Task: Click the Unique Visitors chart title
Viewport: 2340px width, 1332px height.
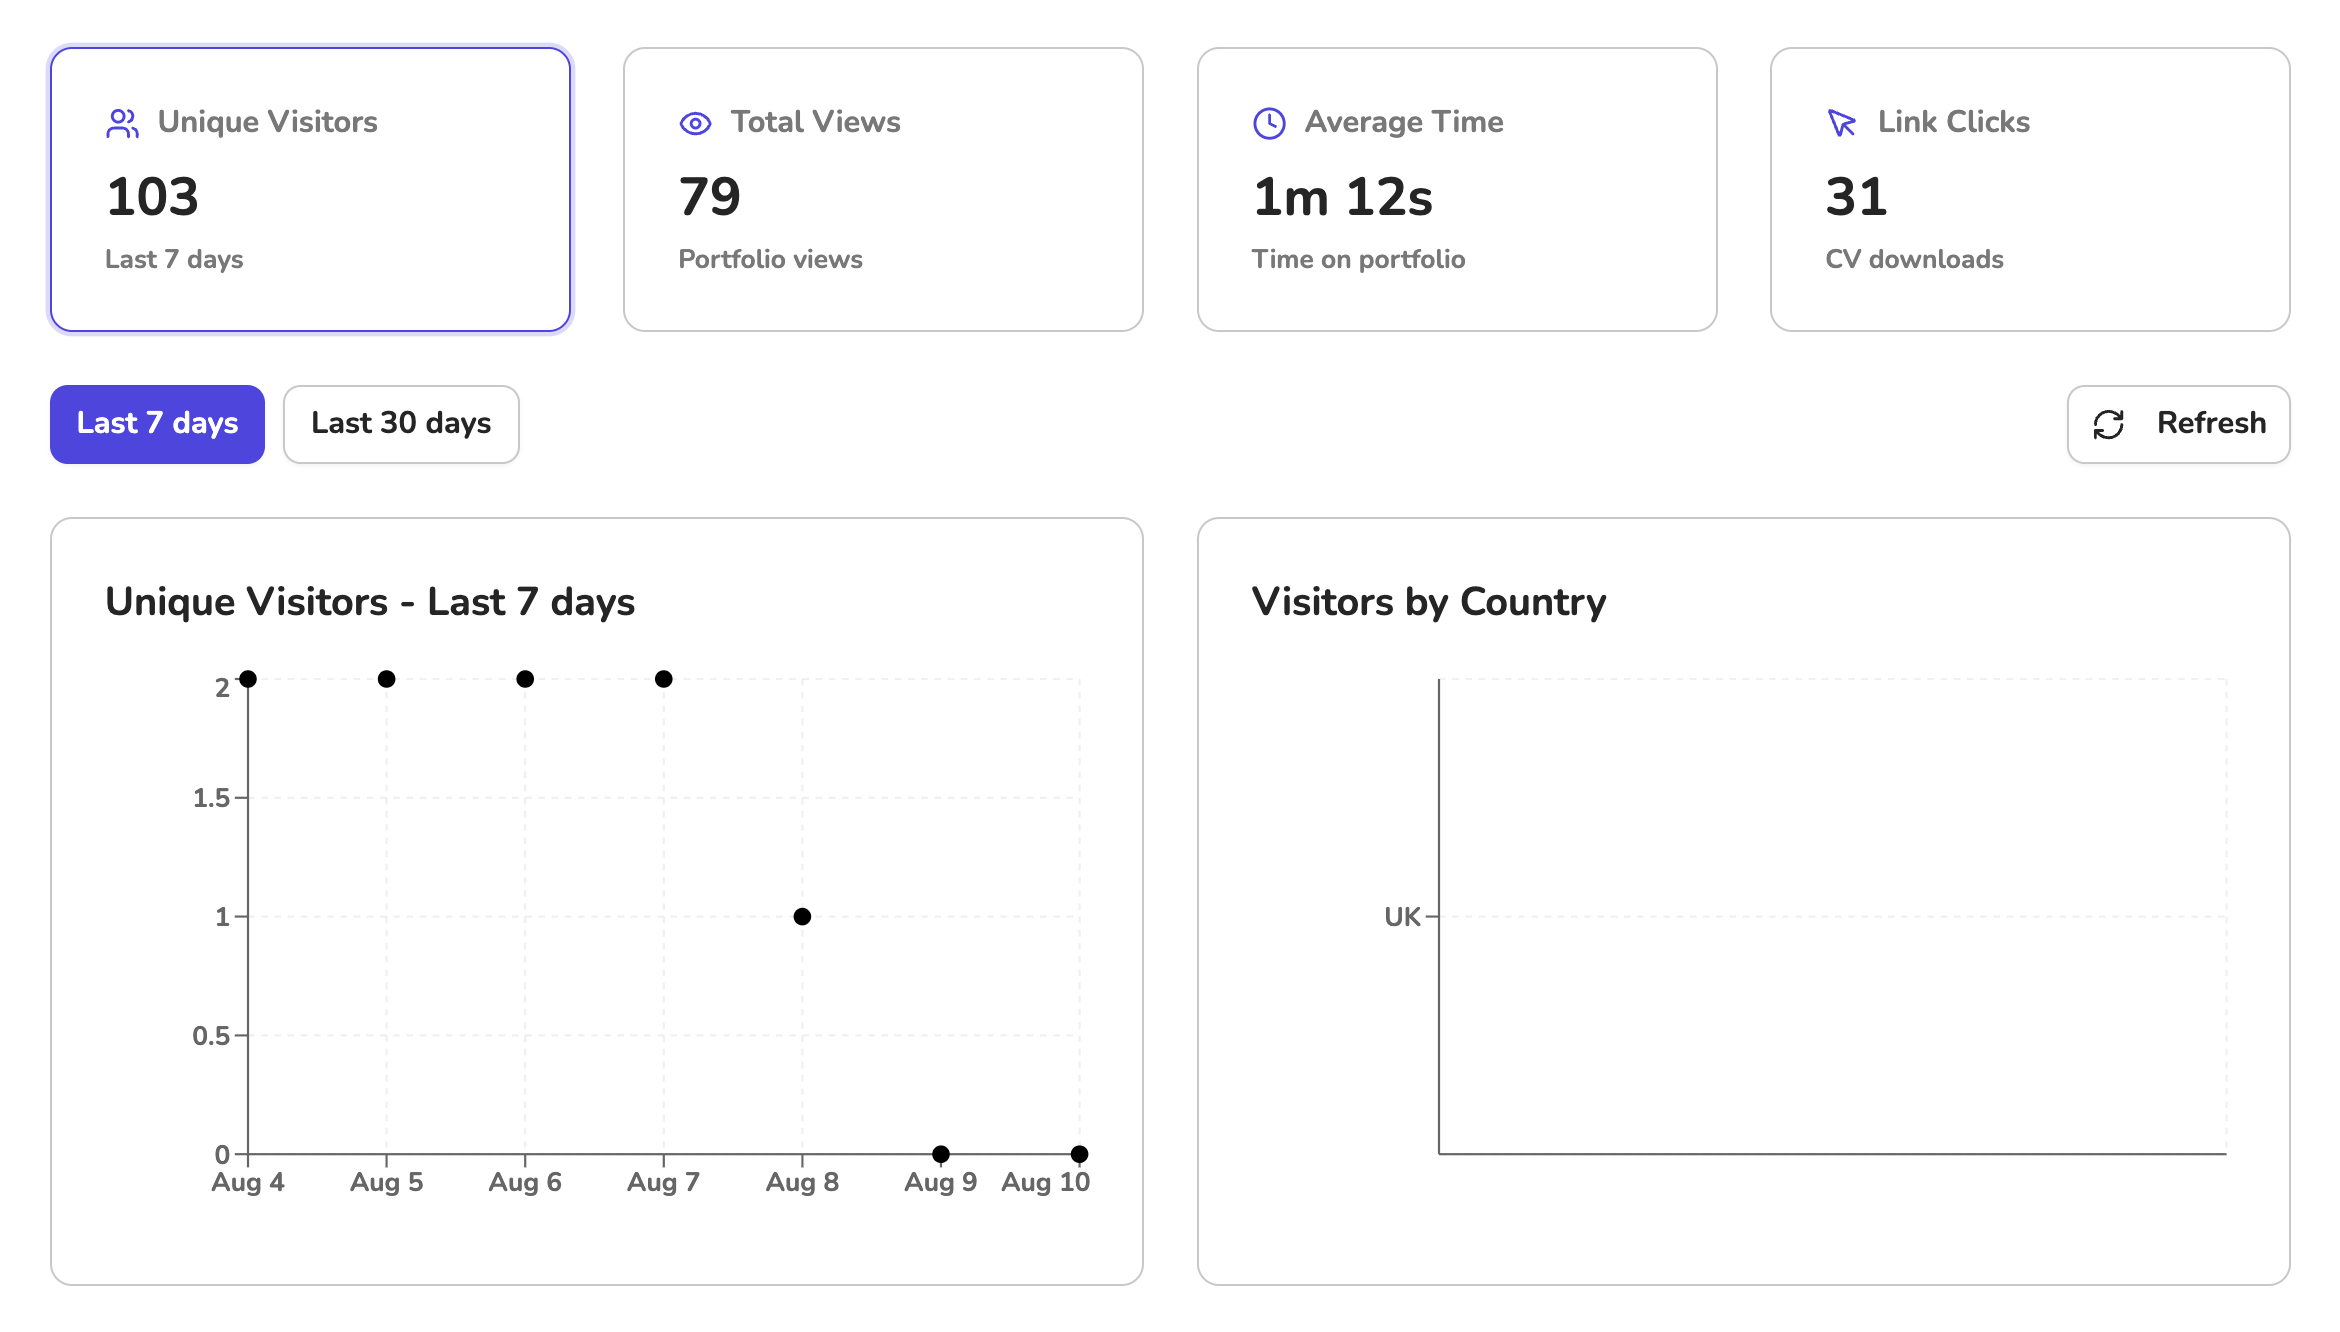Action: pyautogui.click(x=370, y=601)
